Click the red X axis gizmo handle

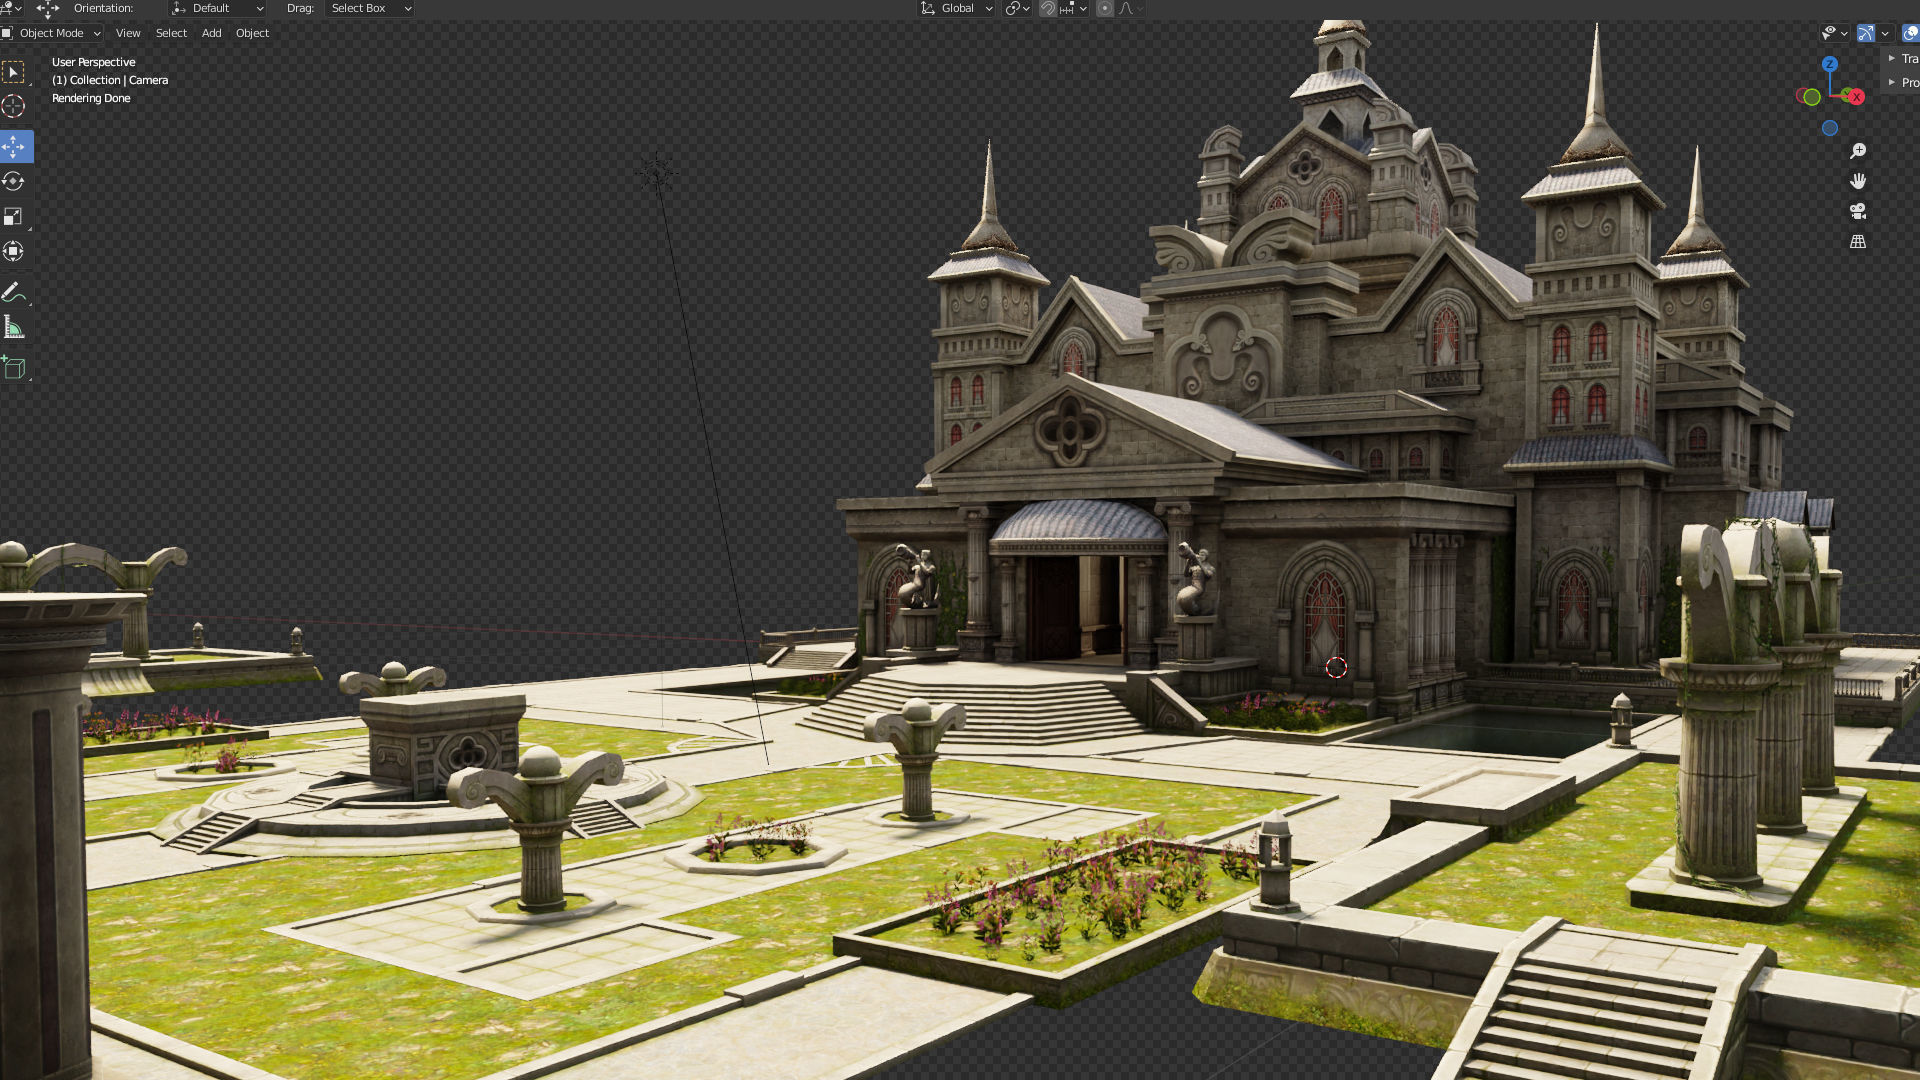(x=1856, y=97)
